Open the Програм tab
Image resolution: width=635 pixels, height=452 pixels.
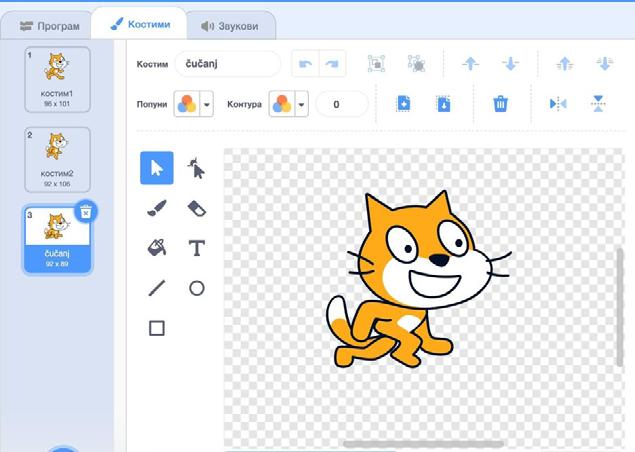click(x=49, y=26)
